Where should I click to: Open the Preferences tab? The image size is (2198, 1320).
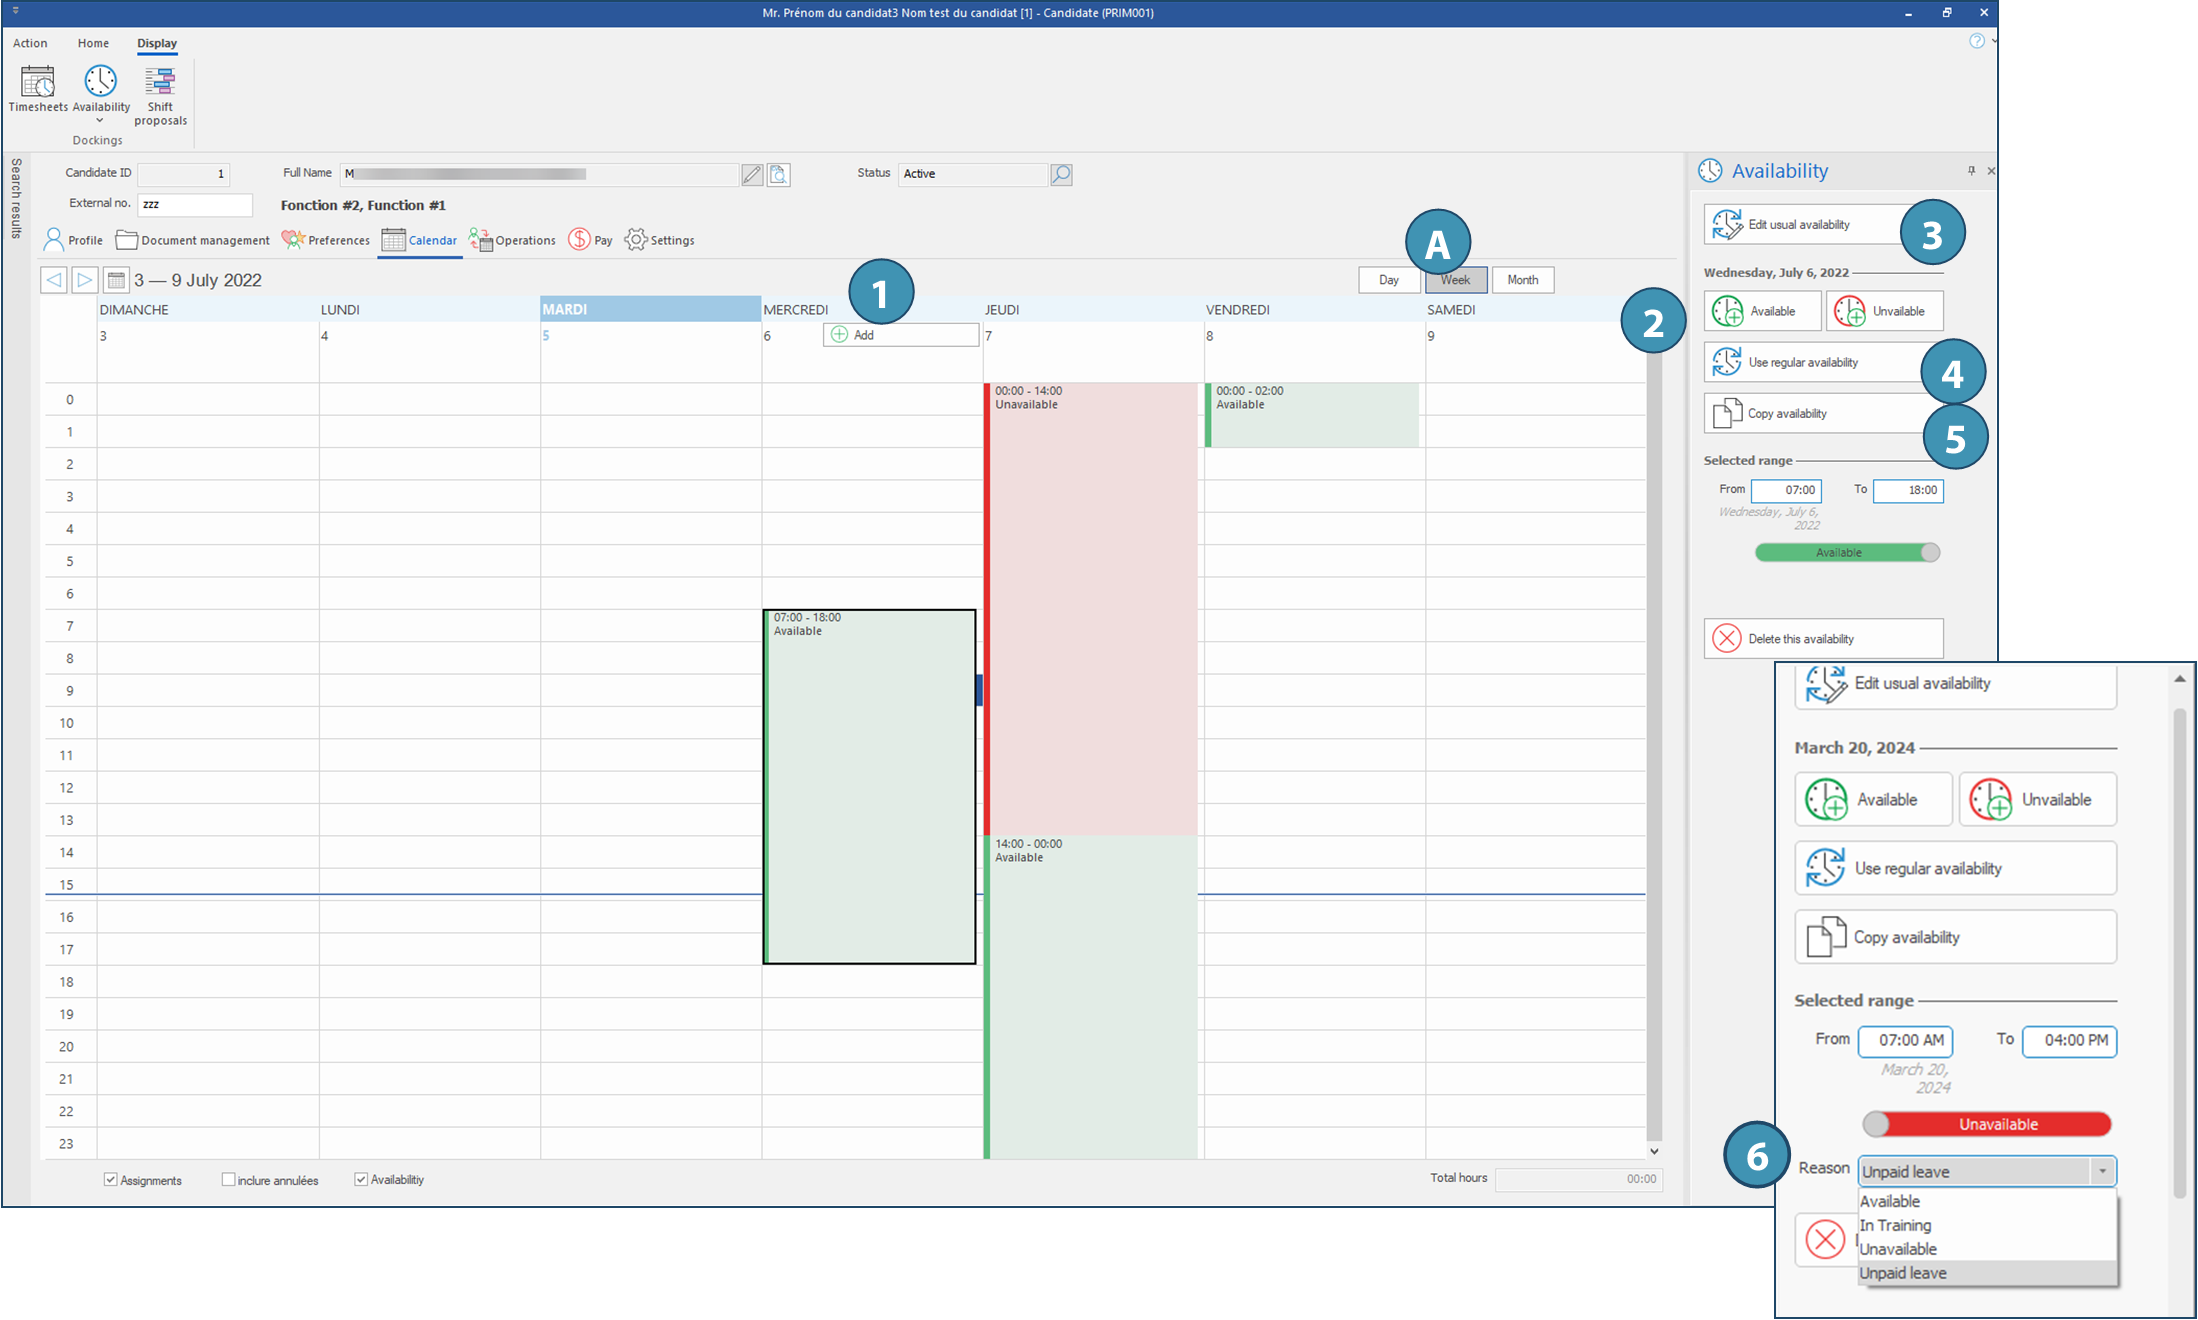click(x=326, y=240)
